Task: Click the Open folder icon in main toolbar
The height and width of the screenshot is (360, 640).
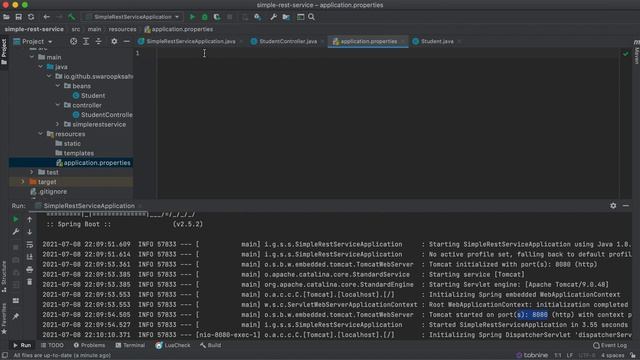Action: (6, 17)
